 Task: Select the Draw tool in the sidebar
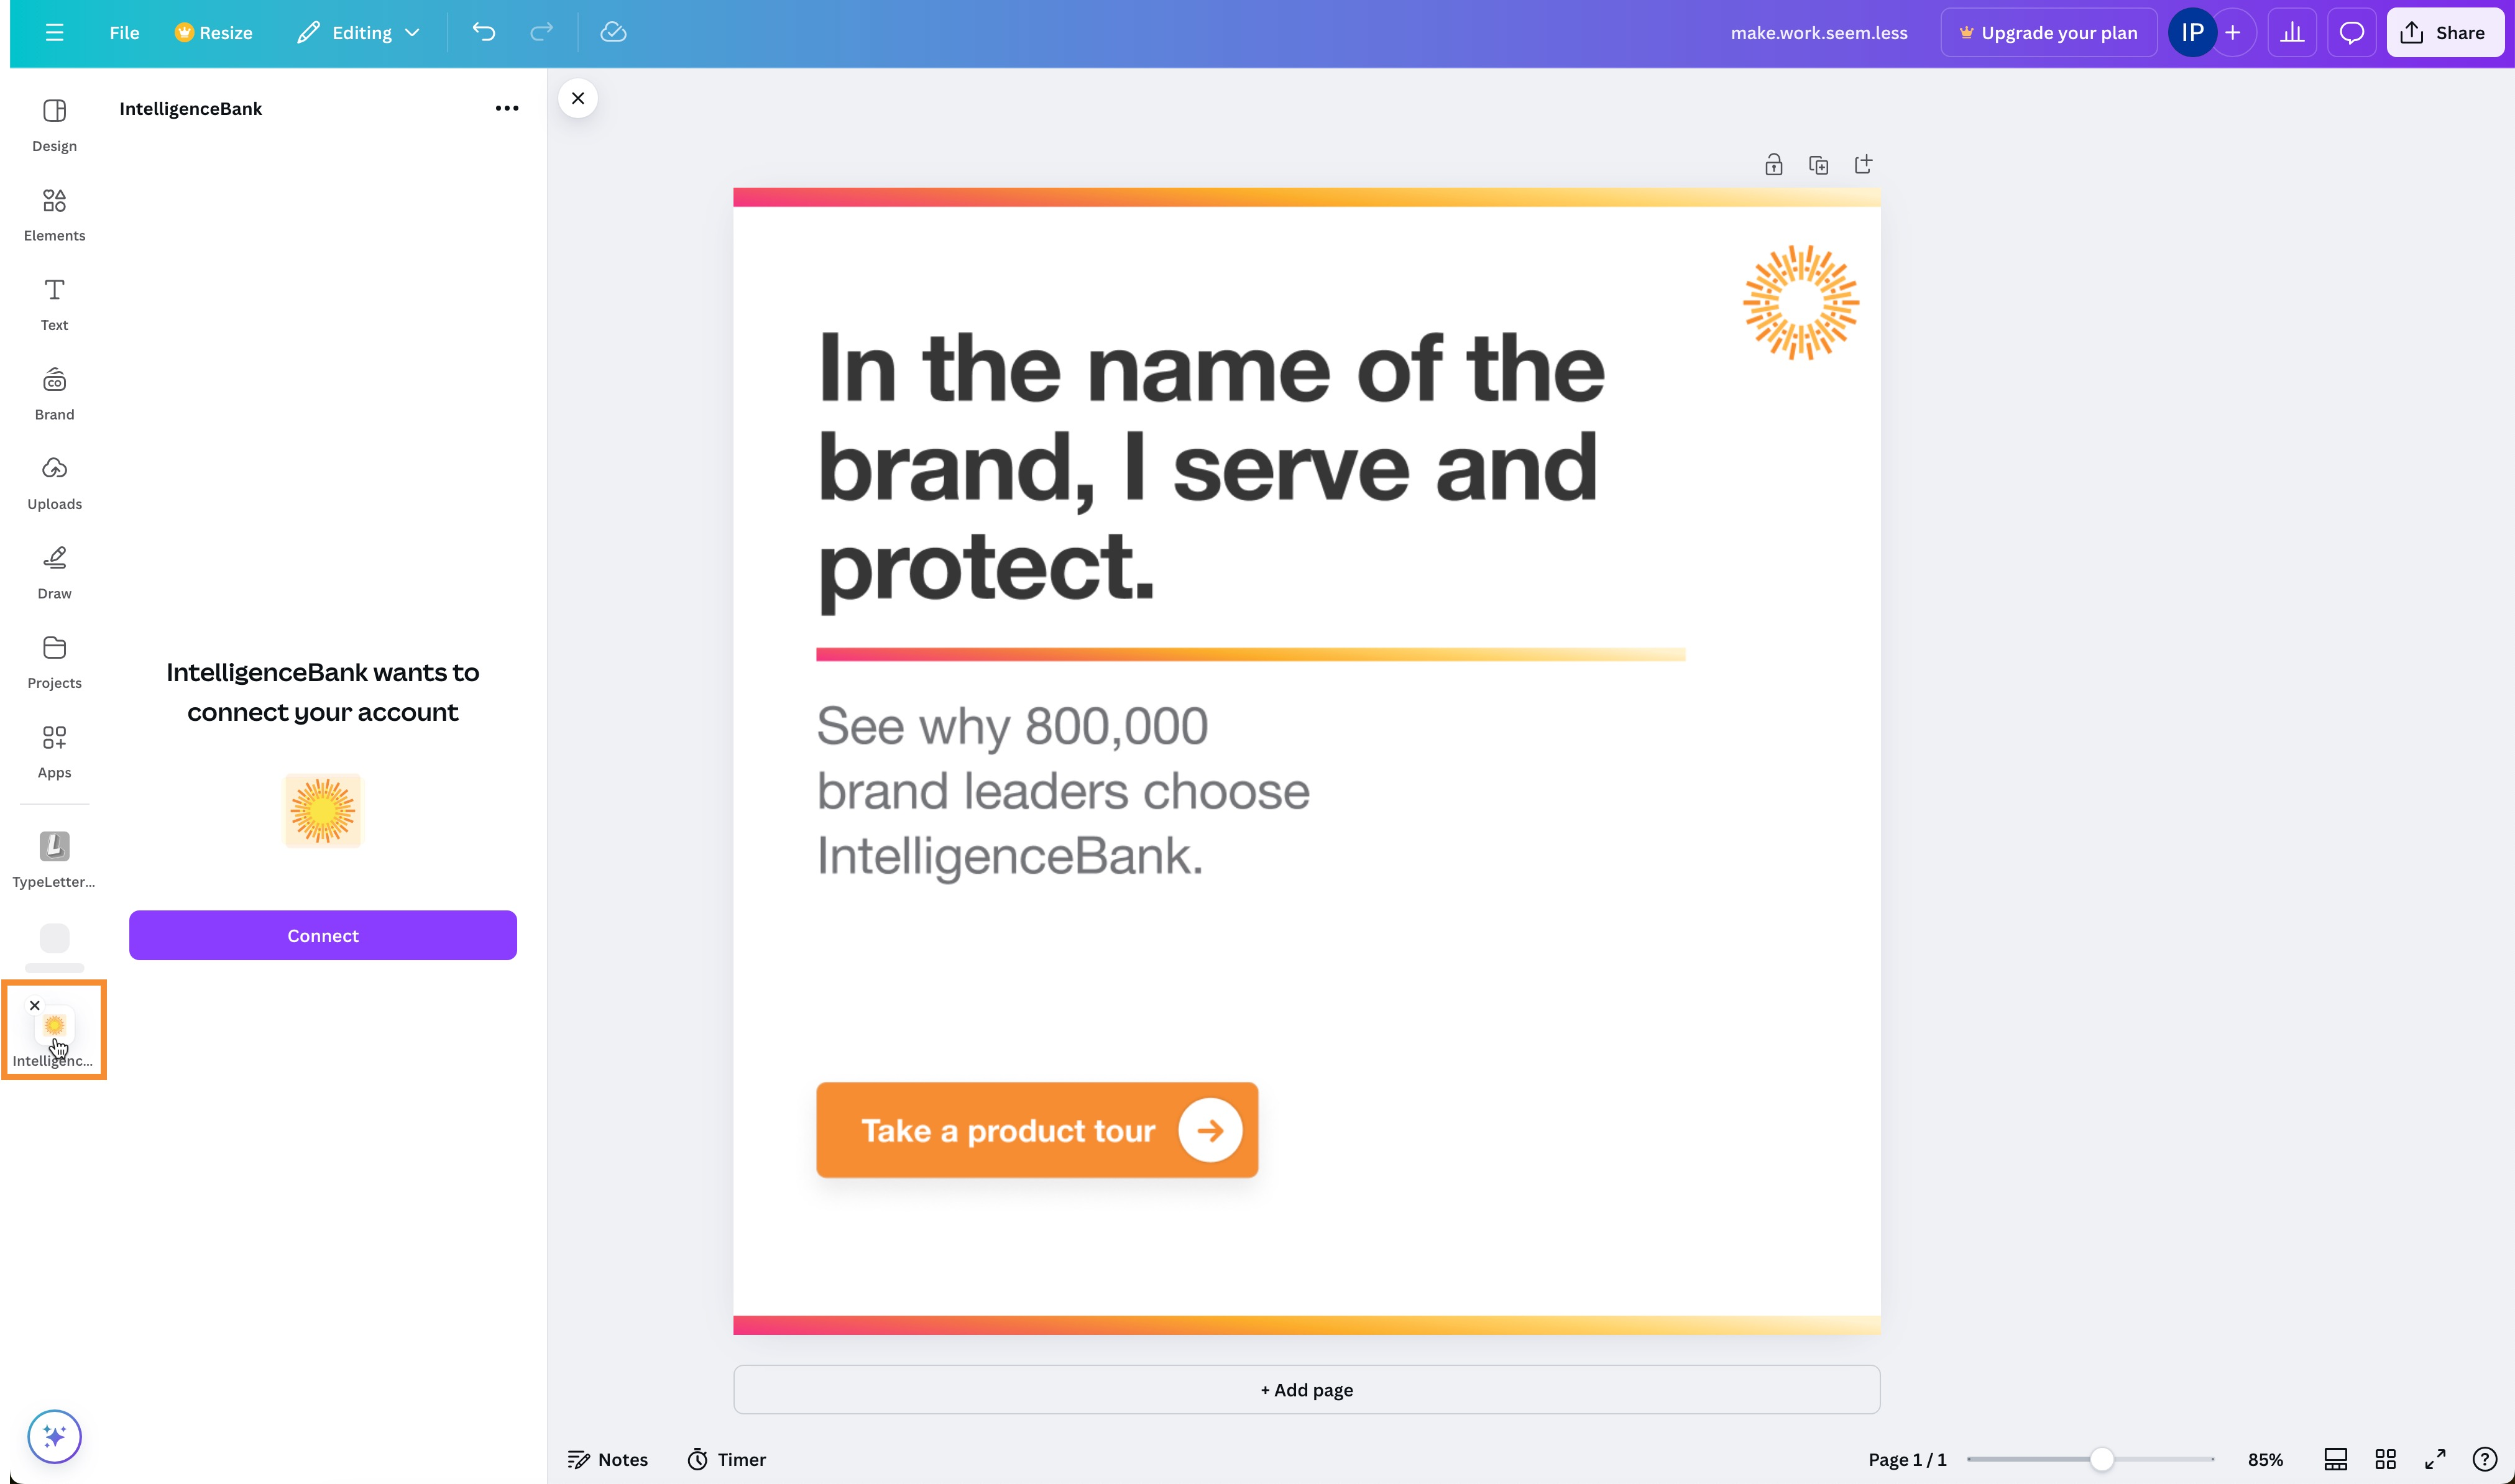click(54, 572)
